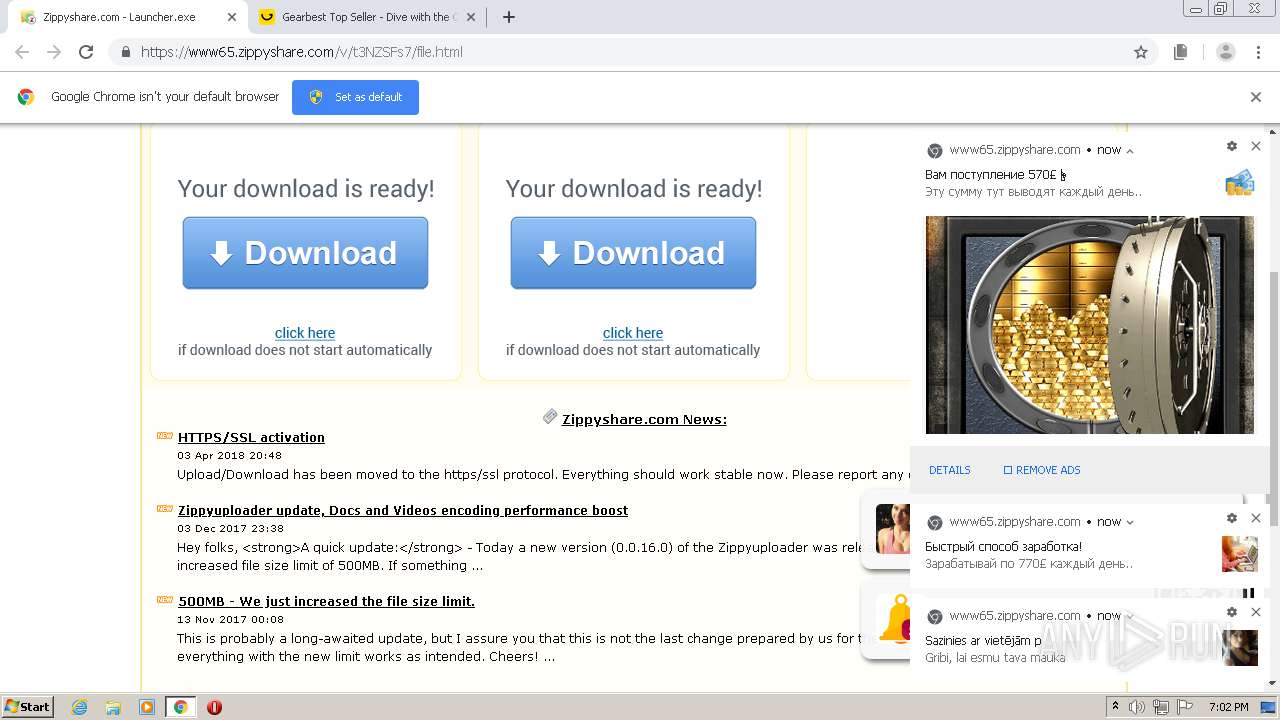Click the money icon in the top notification
The height and width of the screenshot is (720, 1280).
(x=1240, y=183)
